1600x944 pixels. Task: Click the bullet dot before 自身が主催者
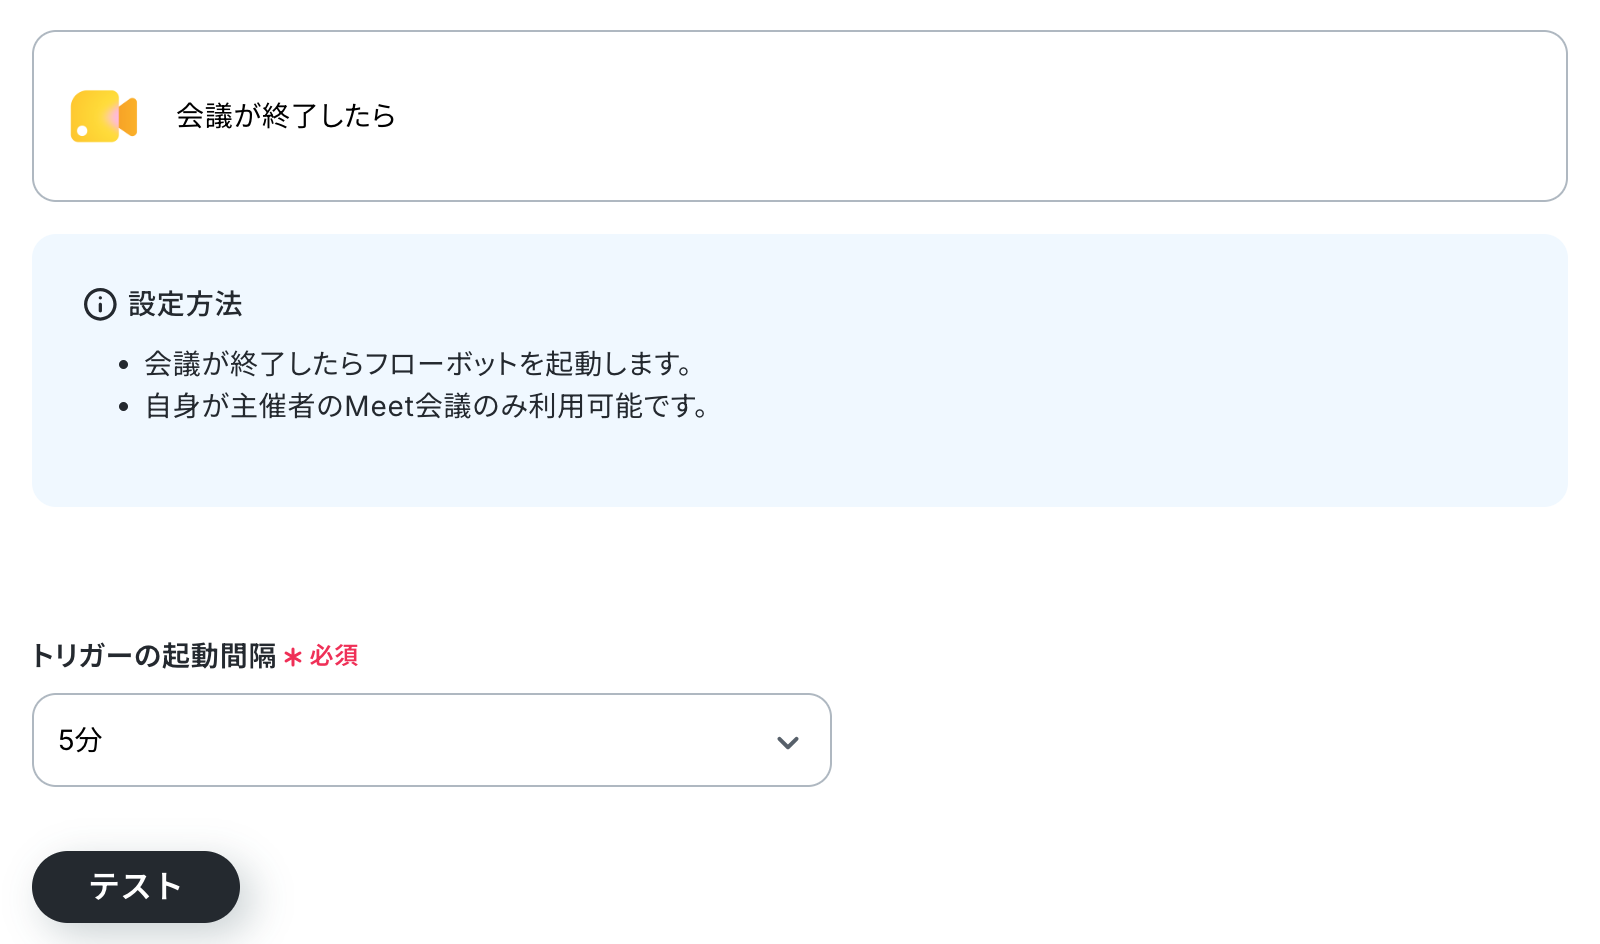(x=124, y=408)
